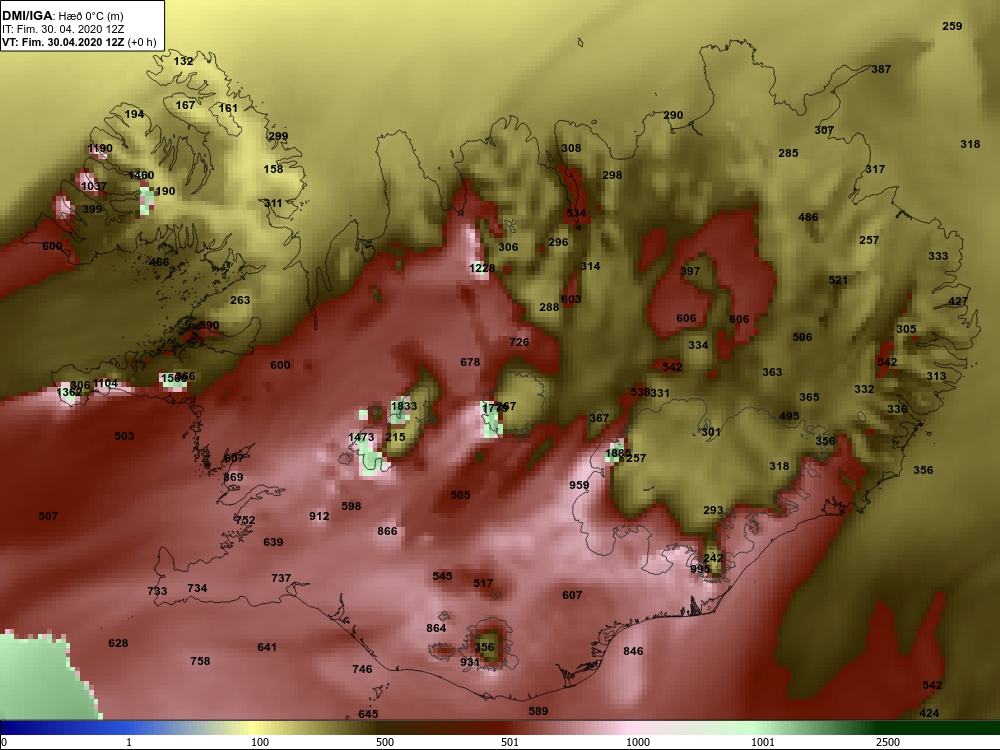Click the 'VT: Fim. 30.04.2020 12Z (+0 h)' line
This screenshot has width=1000, height=750.
[79, 42]
